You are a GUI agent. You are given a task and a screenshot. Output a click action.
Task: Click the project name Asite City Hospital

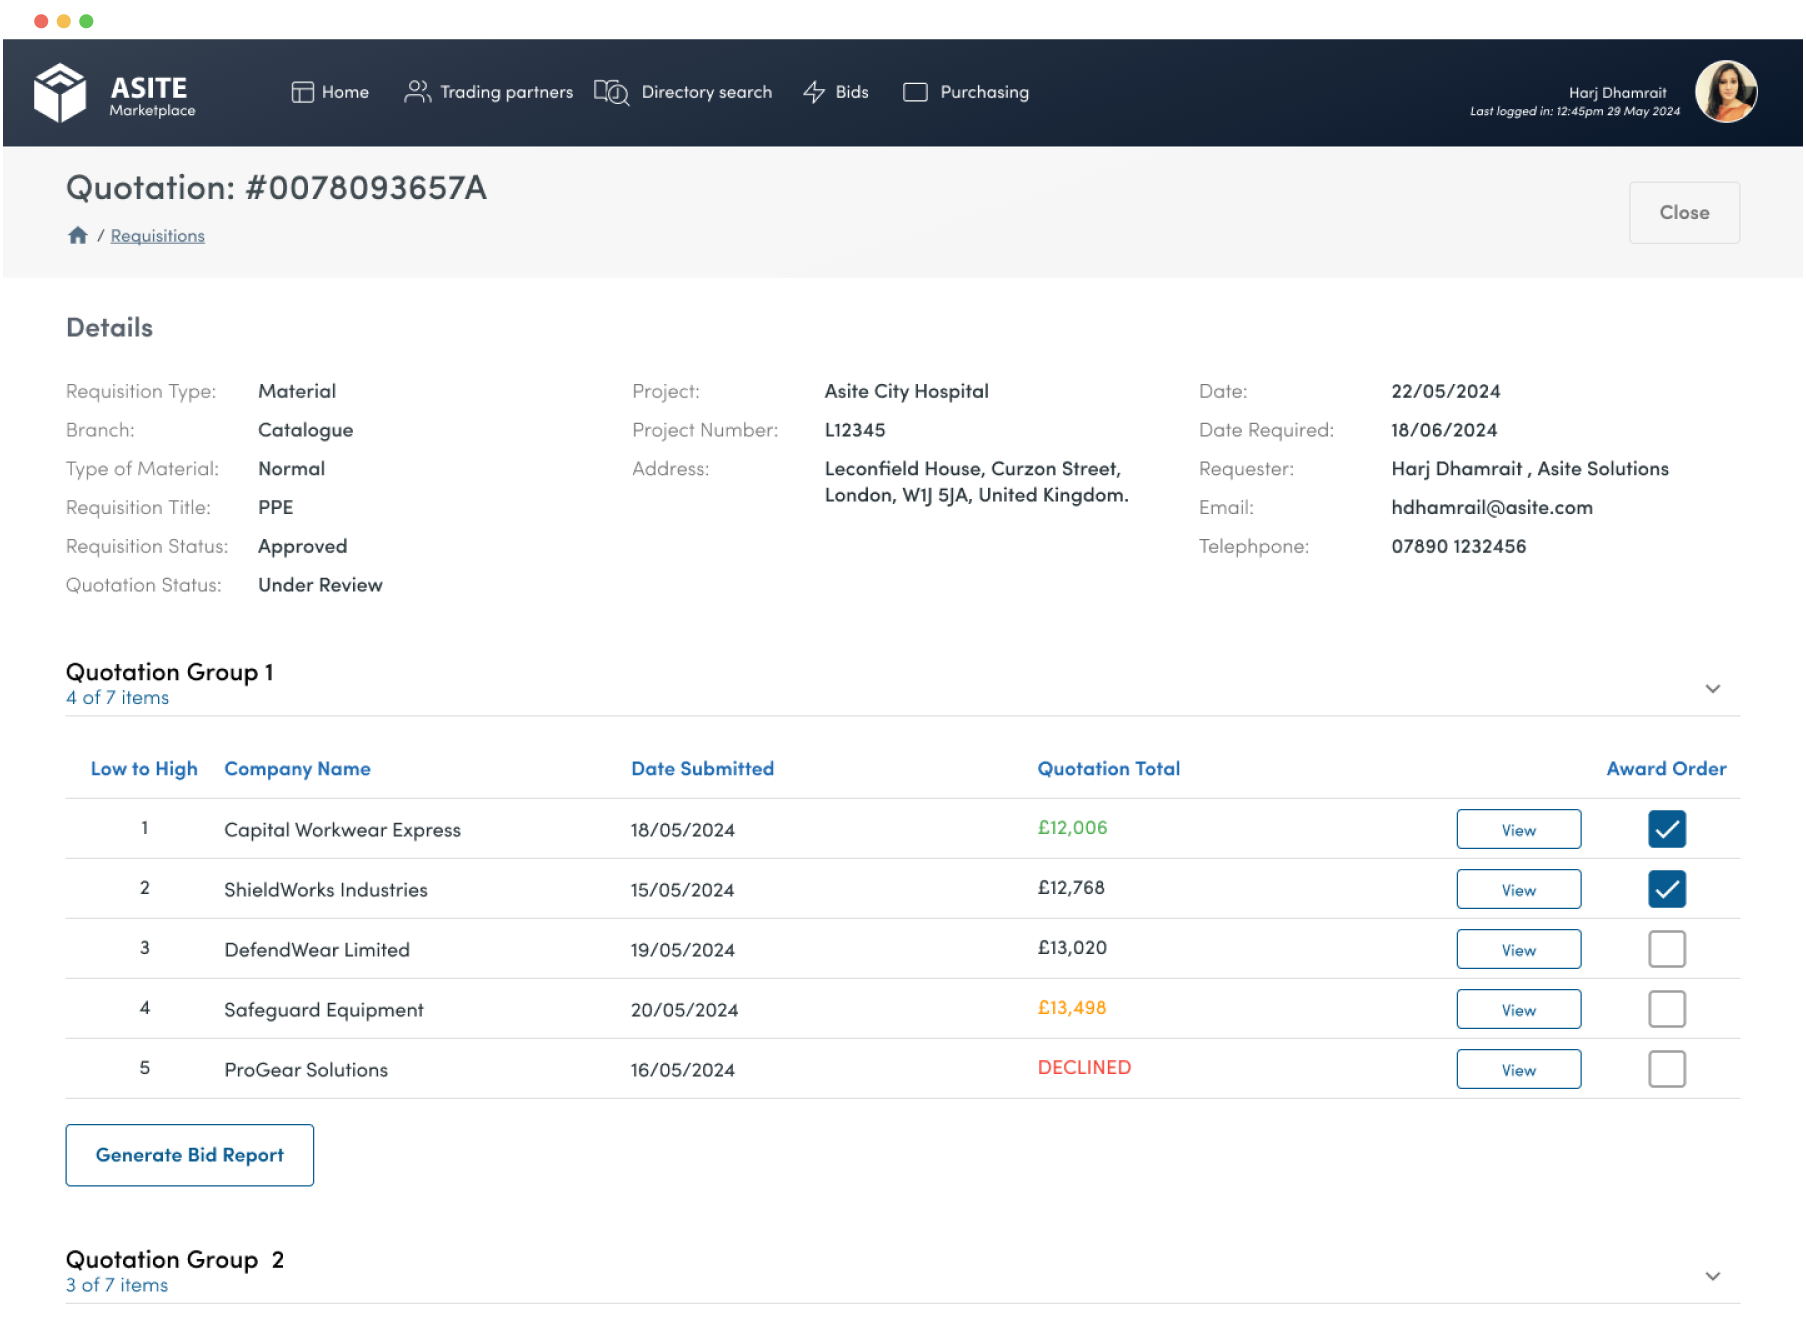[906, 392]
